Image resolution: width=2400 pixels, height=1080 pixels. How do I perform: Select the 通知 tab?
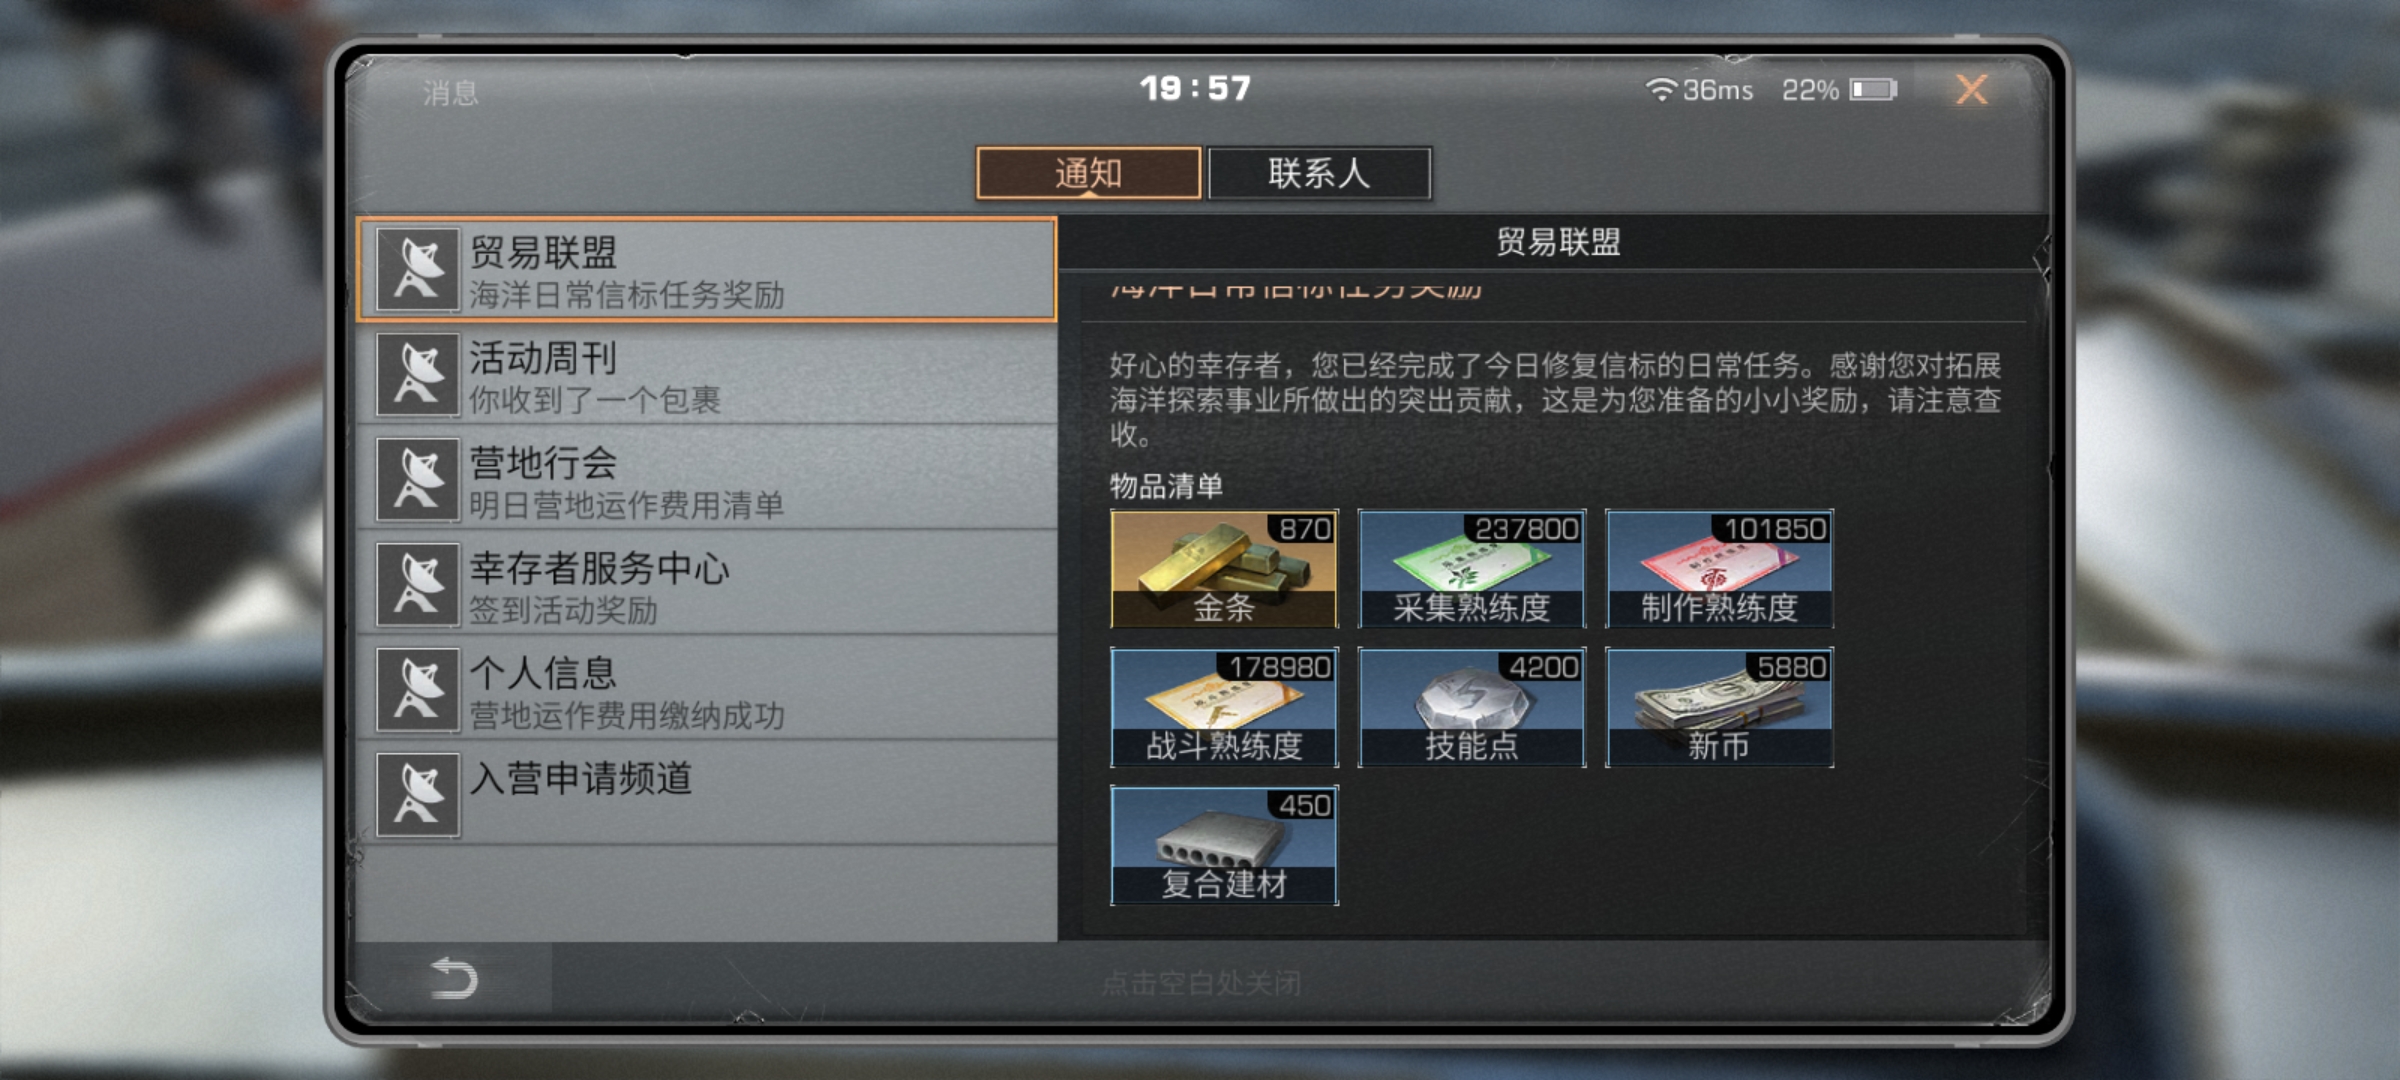pyautogui.click(x=1088, y=174)
